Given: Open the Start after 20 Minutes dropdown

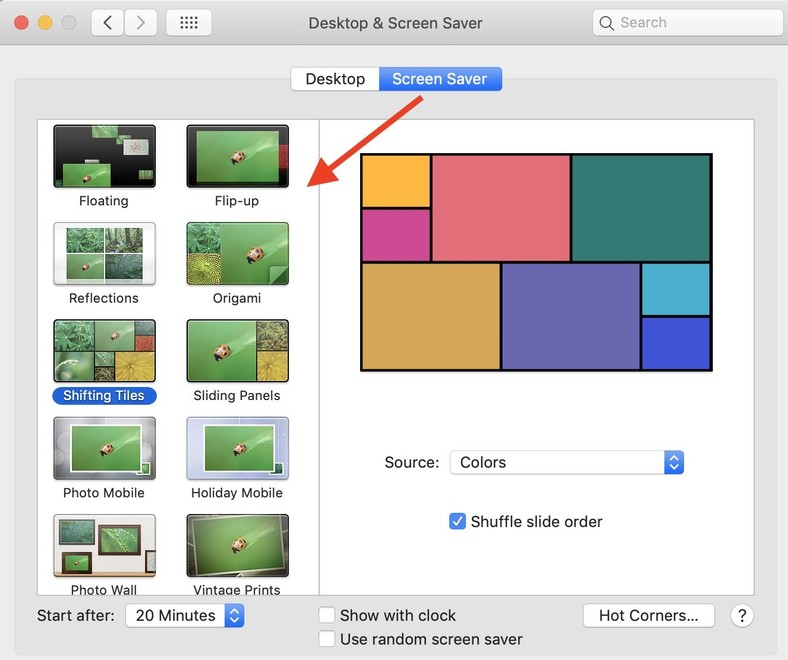Looking at the screenshot, I should [185, 615].
